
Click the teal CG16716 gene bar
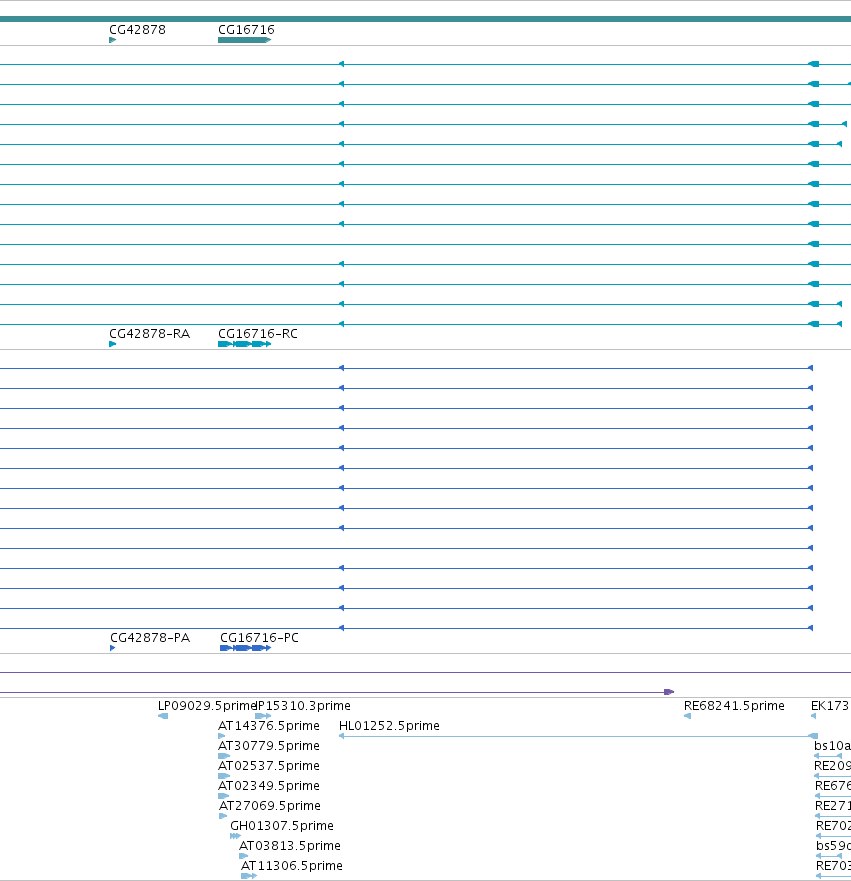[244, 40]
